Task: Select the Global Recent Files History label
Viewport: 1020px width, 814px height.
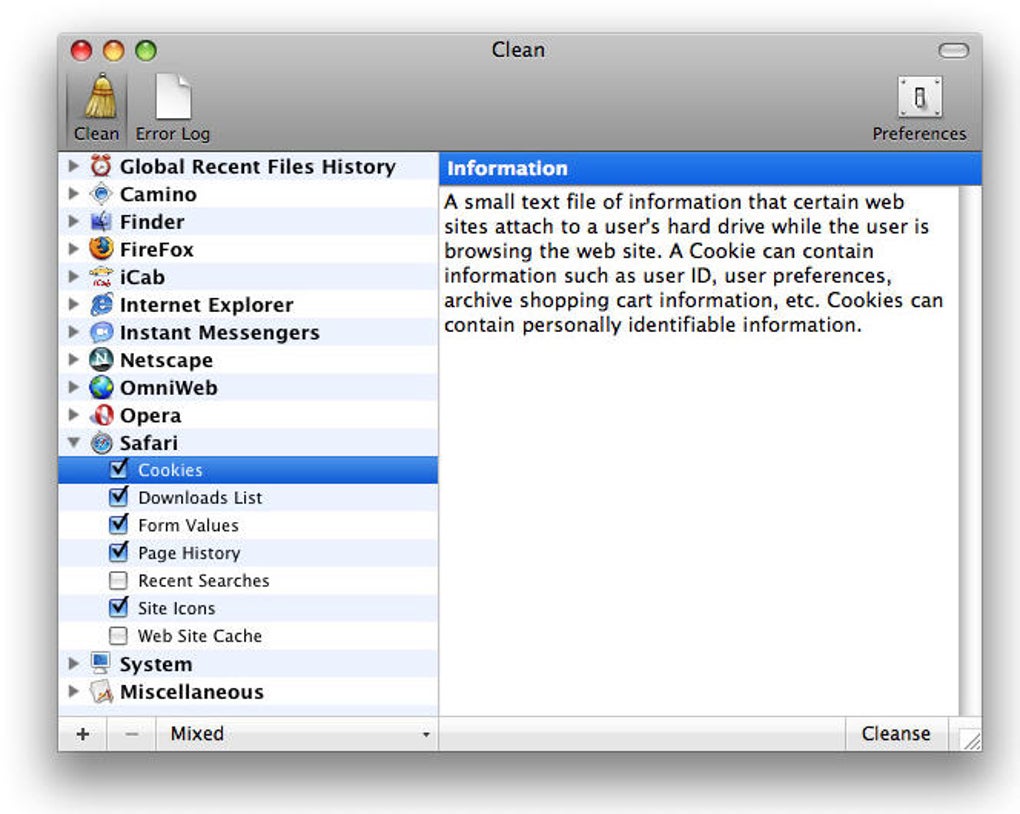Action: 258,167
